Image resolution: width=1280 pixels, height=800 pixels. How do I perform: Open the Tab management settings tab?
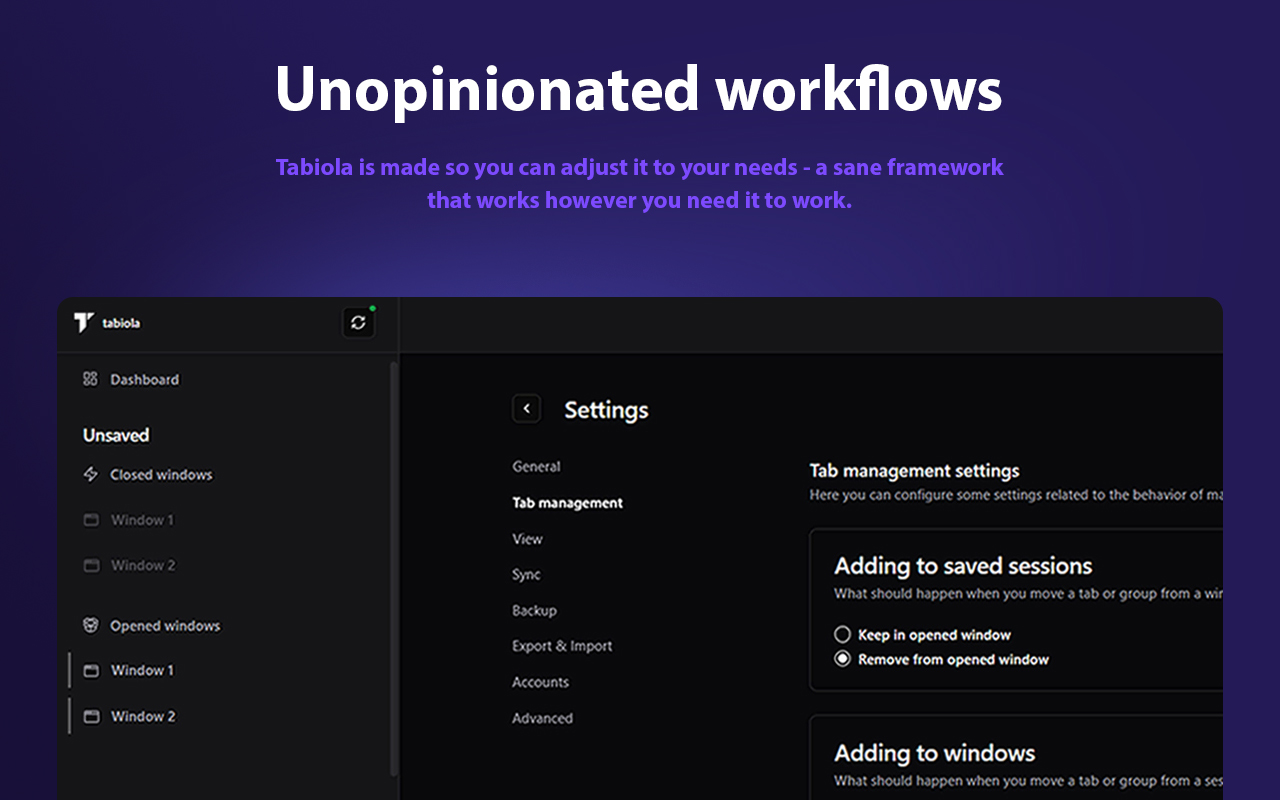click(x=567, y=502)
